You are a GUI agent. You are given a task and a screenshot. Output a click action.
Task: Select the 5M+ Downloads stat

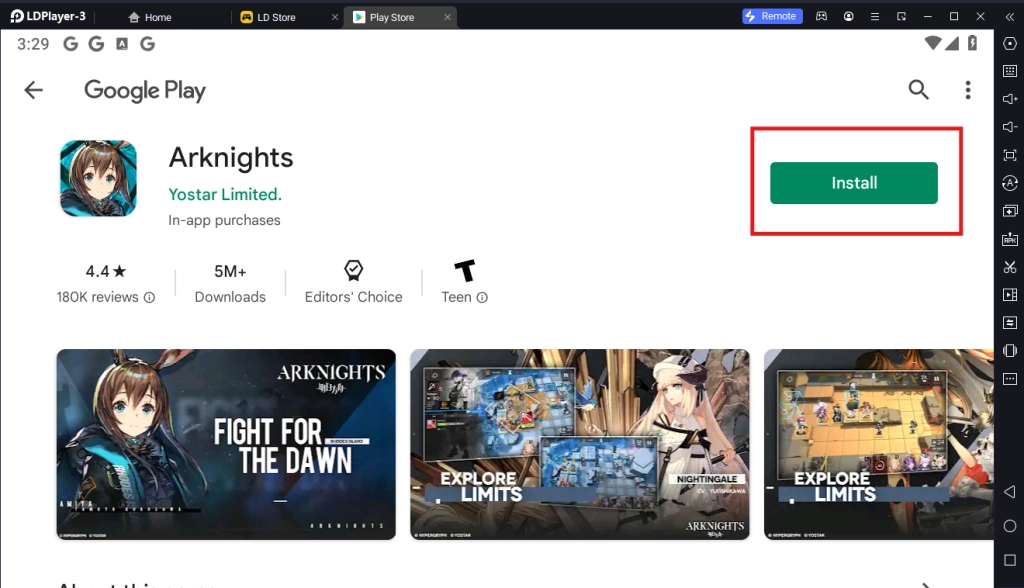230,284
